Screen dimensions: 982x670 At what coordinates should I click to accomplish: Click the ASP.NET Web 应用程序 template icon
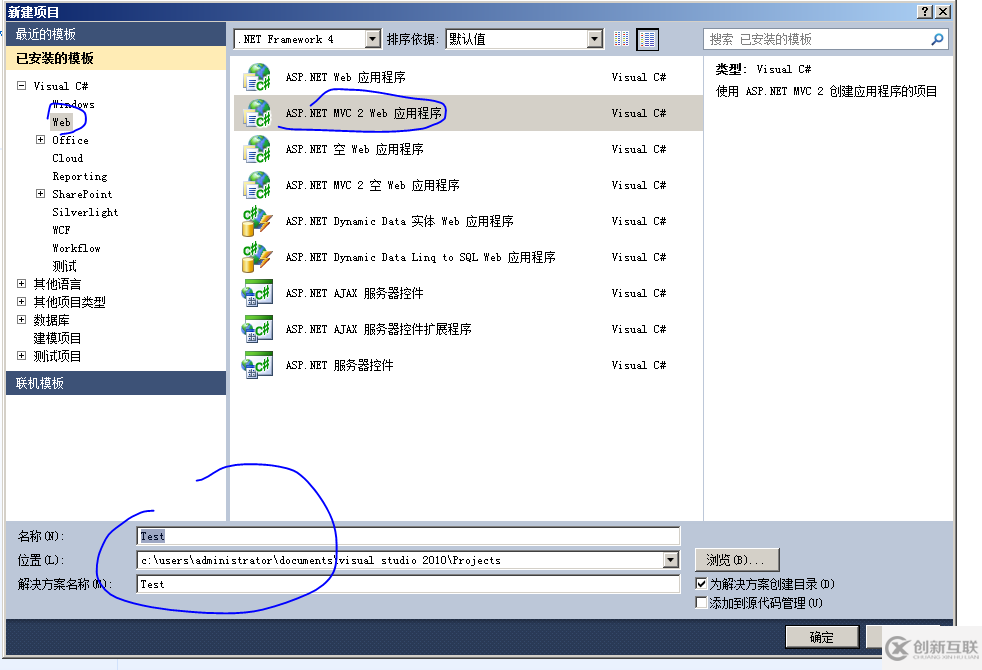click(x=257, y=78)
